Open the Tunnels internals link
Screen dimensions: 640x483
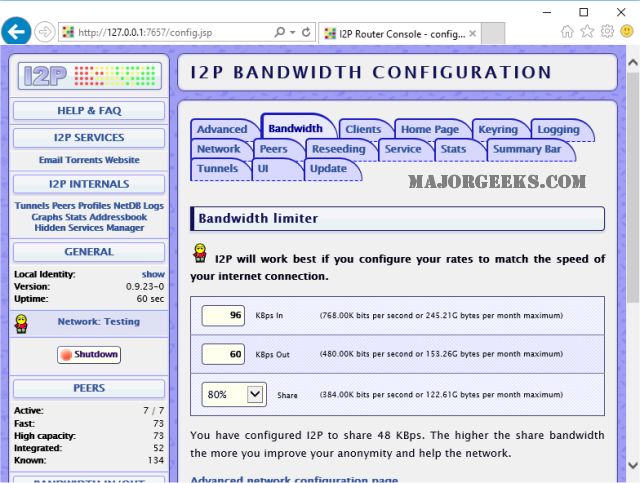coord(32,206)
